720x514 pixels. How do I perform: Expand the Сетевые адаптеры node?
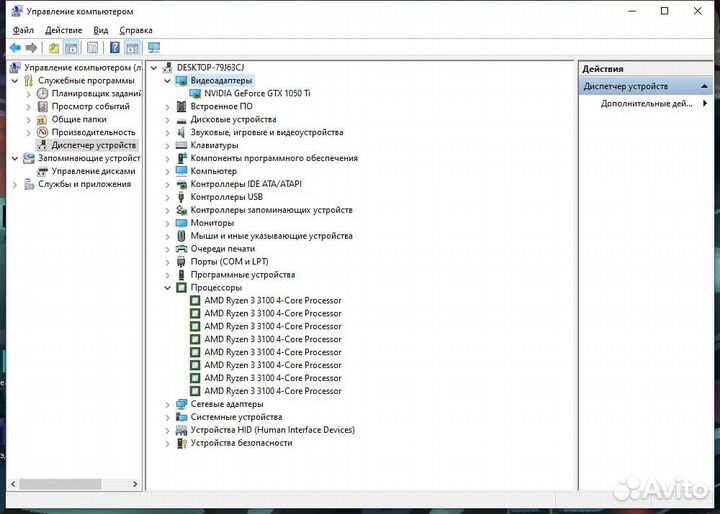(x=168, y=404)
